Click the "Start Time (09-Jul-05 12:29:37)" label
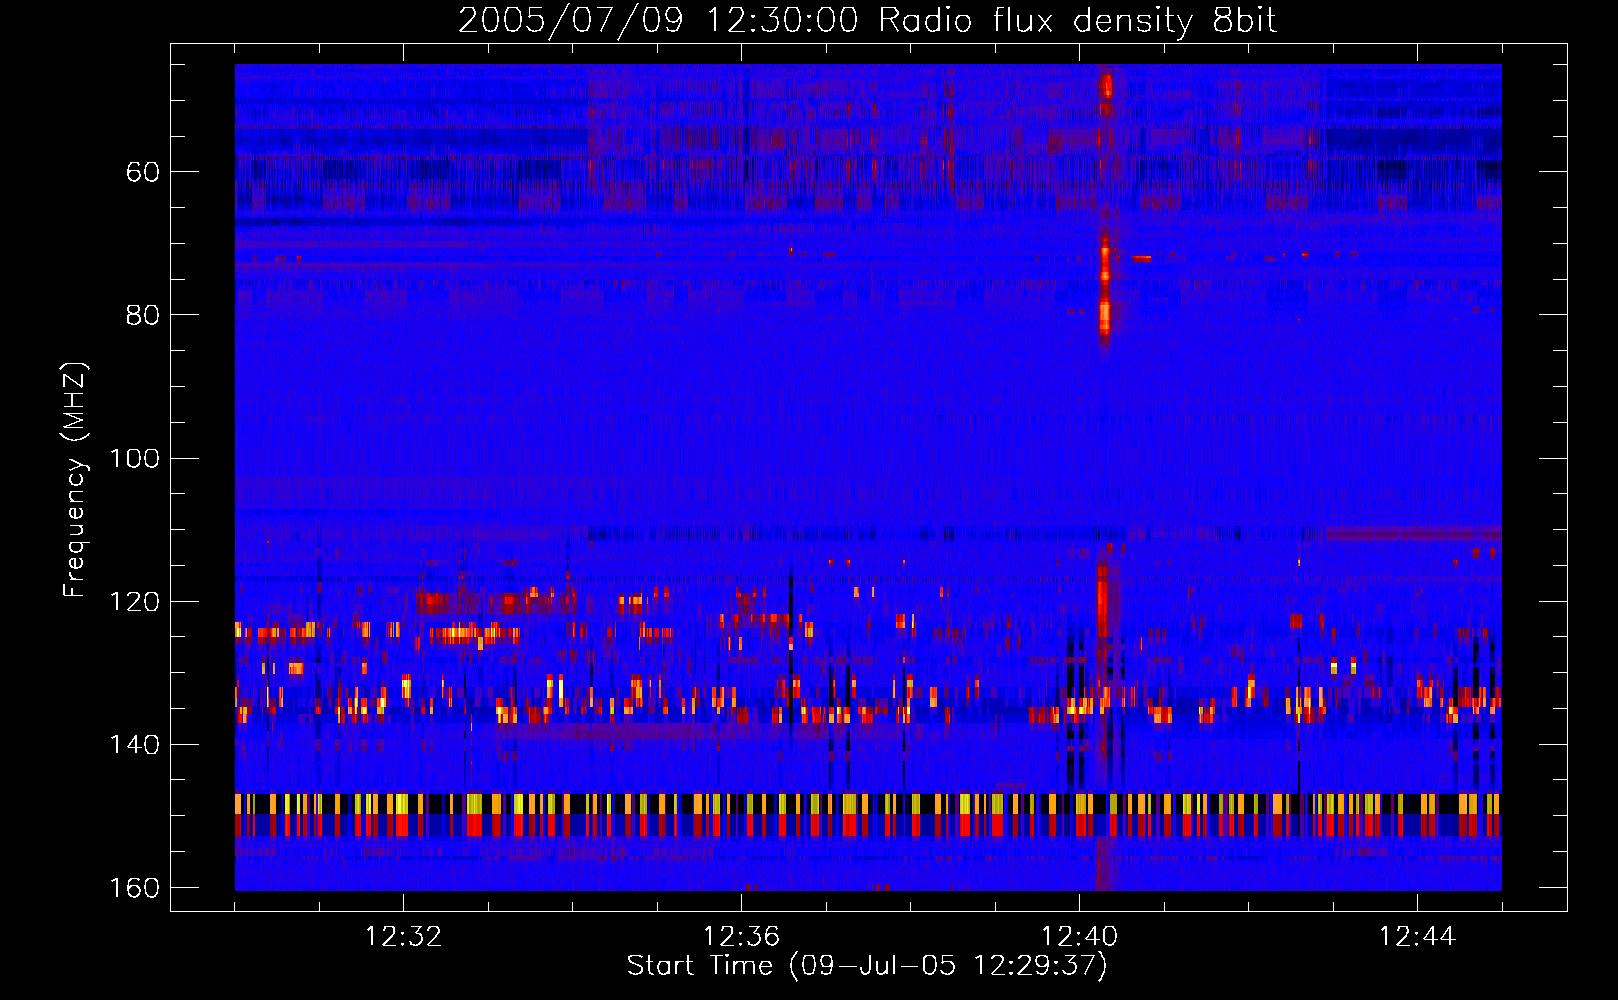Screen dimensions: 1618x1000 click(x=867, y=966)
